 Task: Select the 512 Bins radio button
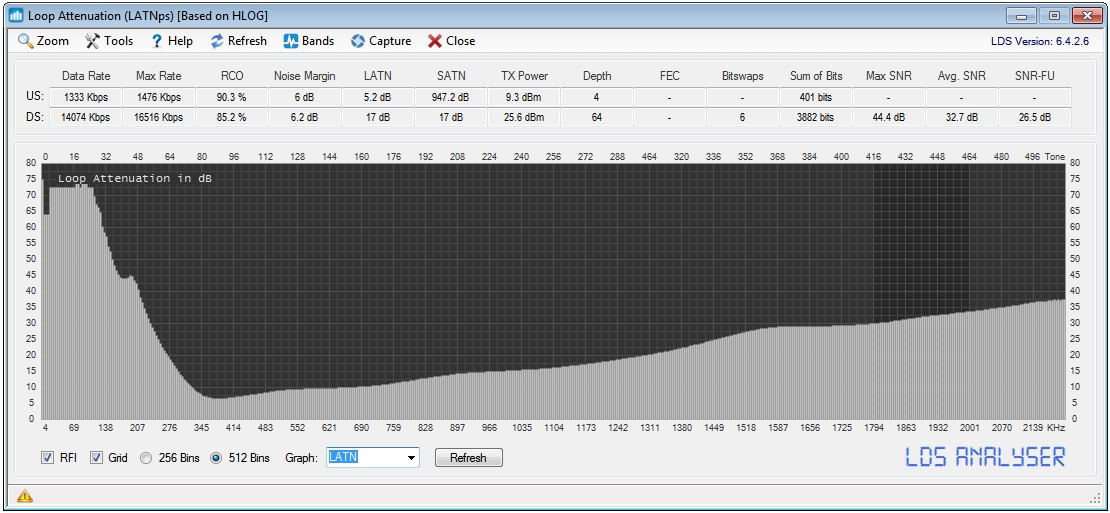point(215,458)
